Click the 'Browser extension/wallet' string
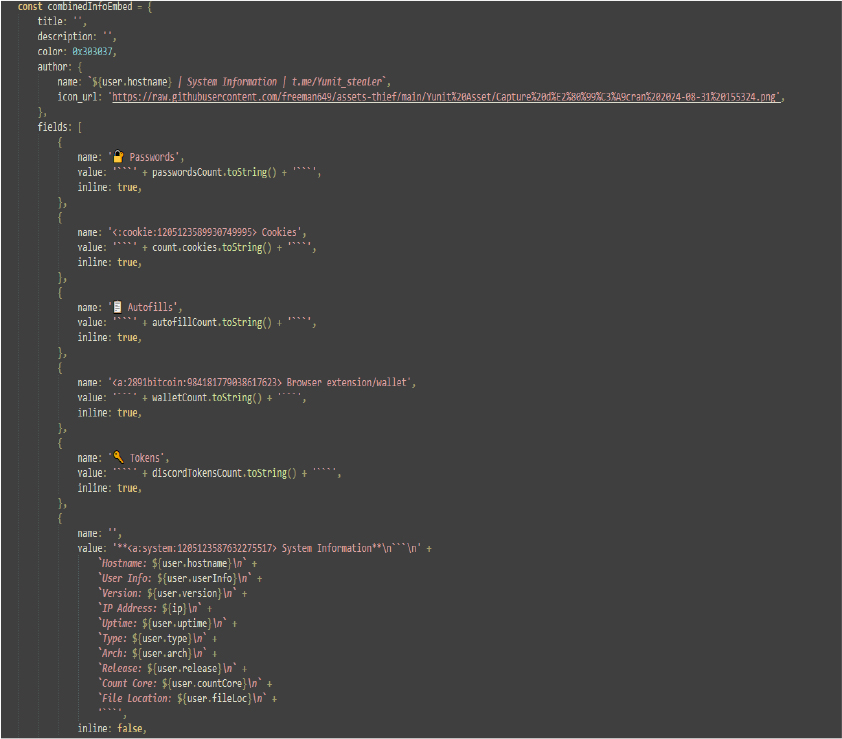This screenshot has width=842, height=739. click(346, 382)
